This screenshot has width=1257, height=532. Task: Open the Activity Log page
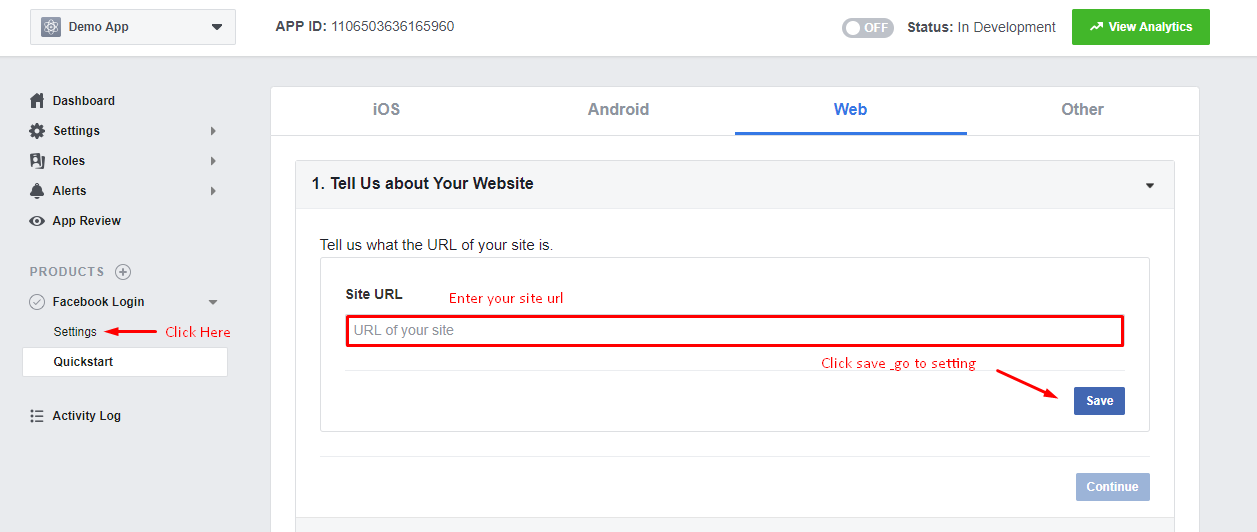pyautogui.click(x=87, y=416)
